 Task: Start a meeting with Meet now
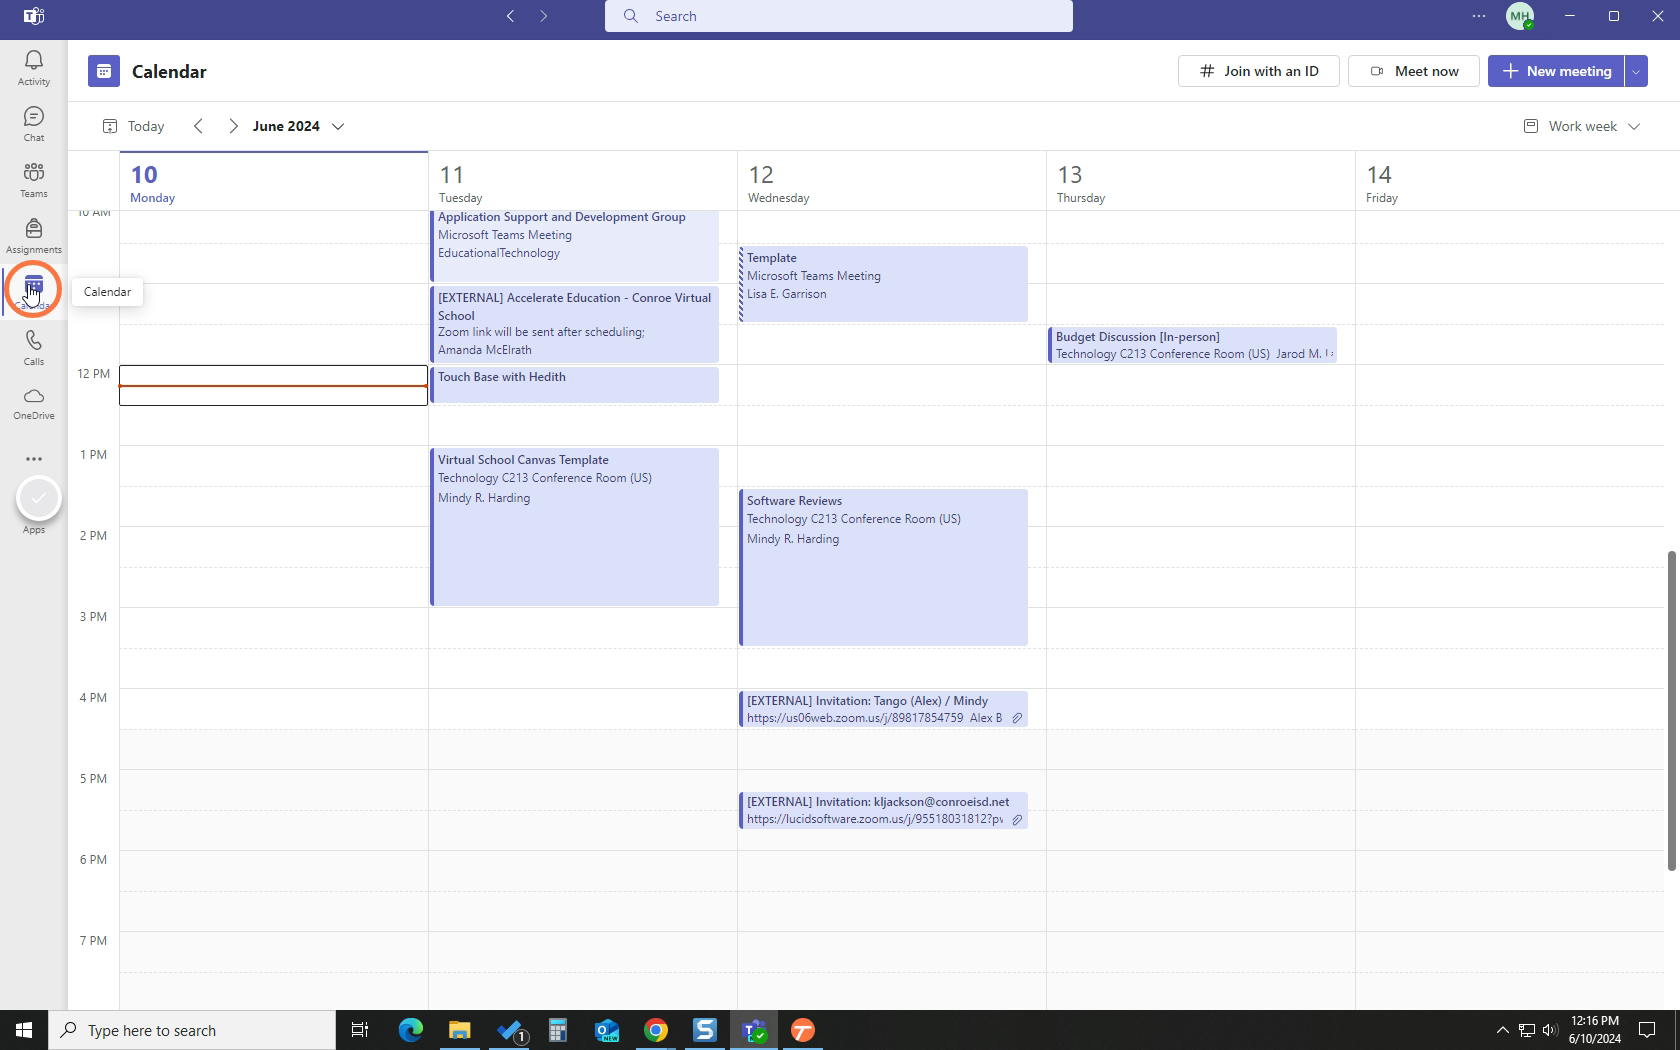click(x=1414, y=71)
